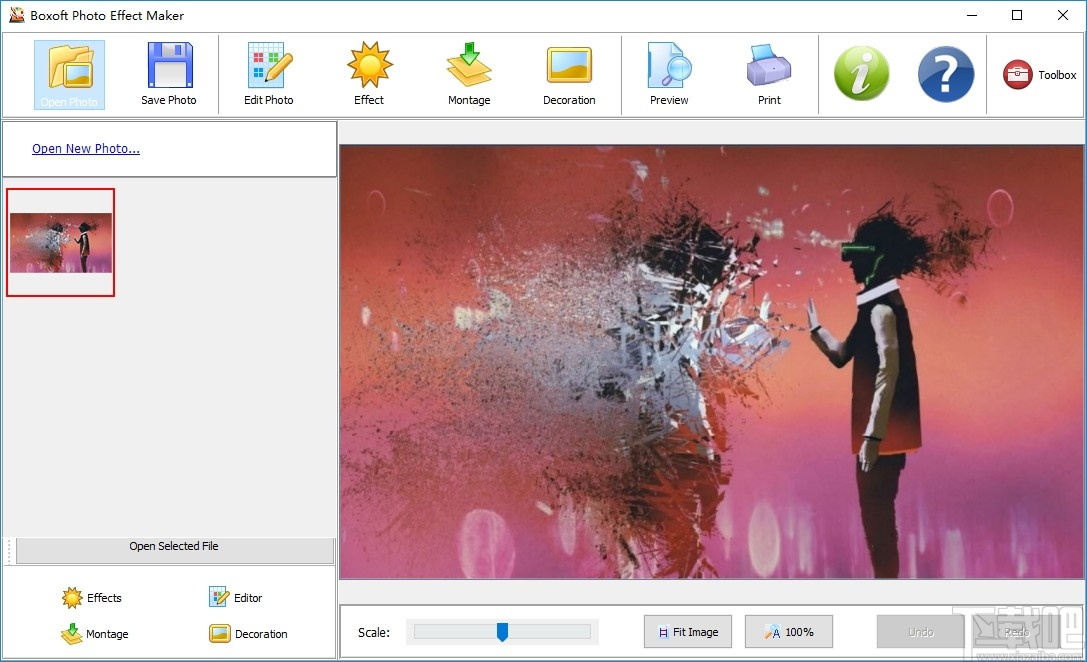Screen dimensions: 1087x662
Task: Save the current photo with Save Photo
Action: coord(168,73)
